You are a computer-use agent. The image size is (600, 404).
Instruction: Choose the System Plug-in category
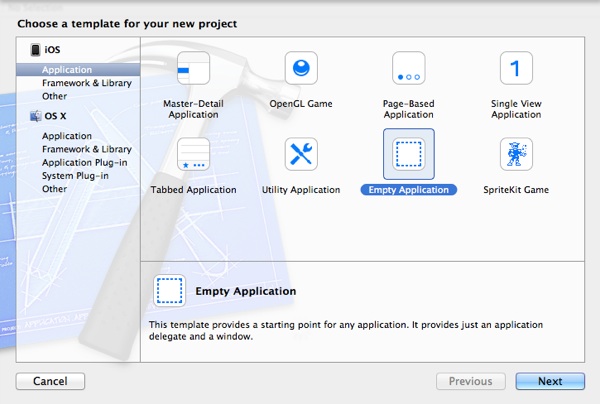click(x=76, y=175)
